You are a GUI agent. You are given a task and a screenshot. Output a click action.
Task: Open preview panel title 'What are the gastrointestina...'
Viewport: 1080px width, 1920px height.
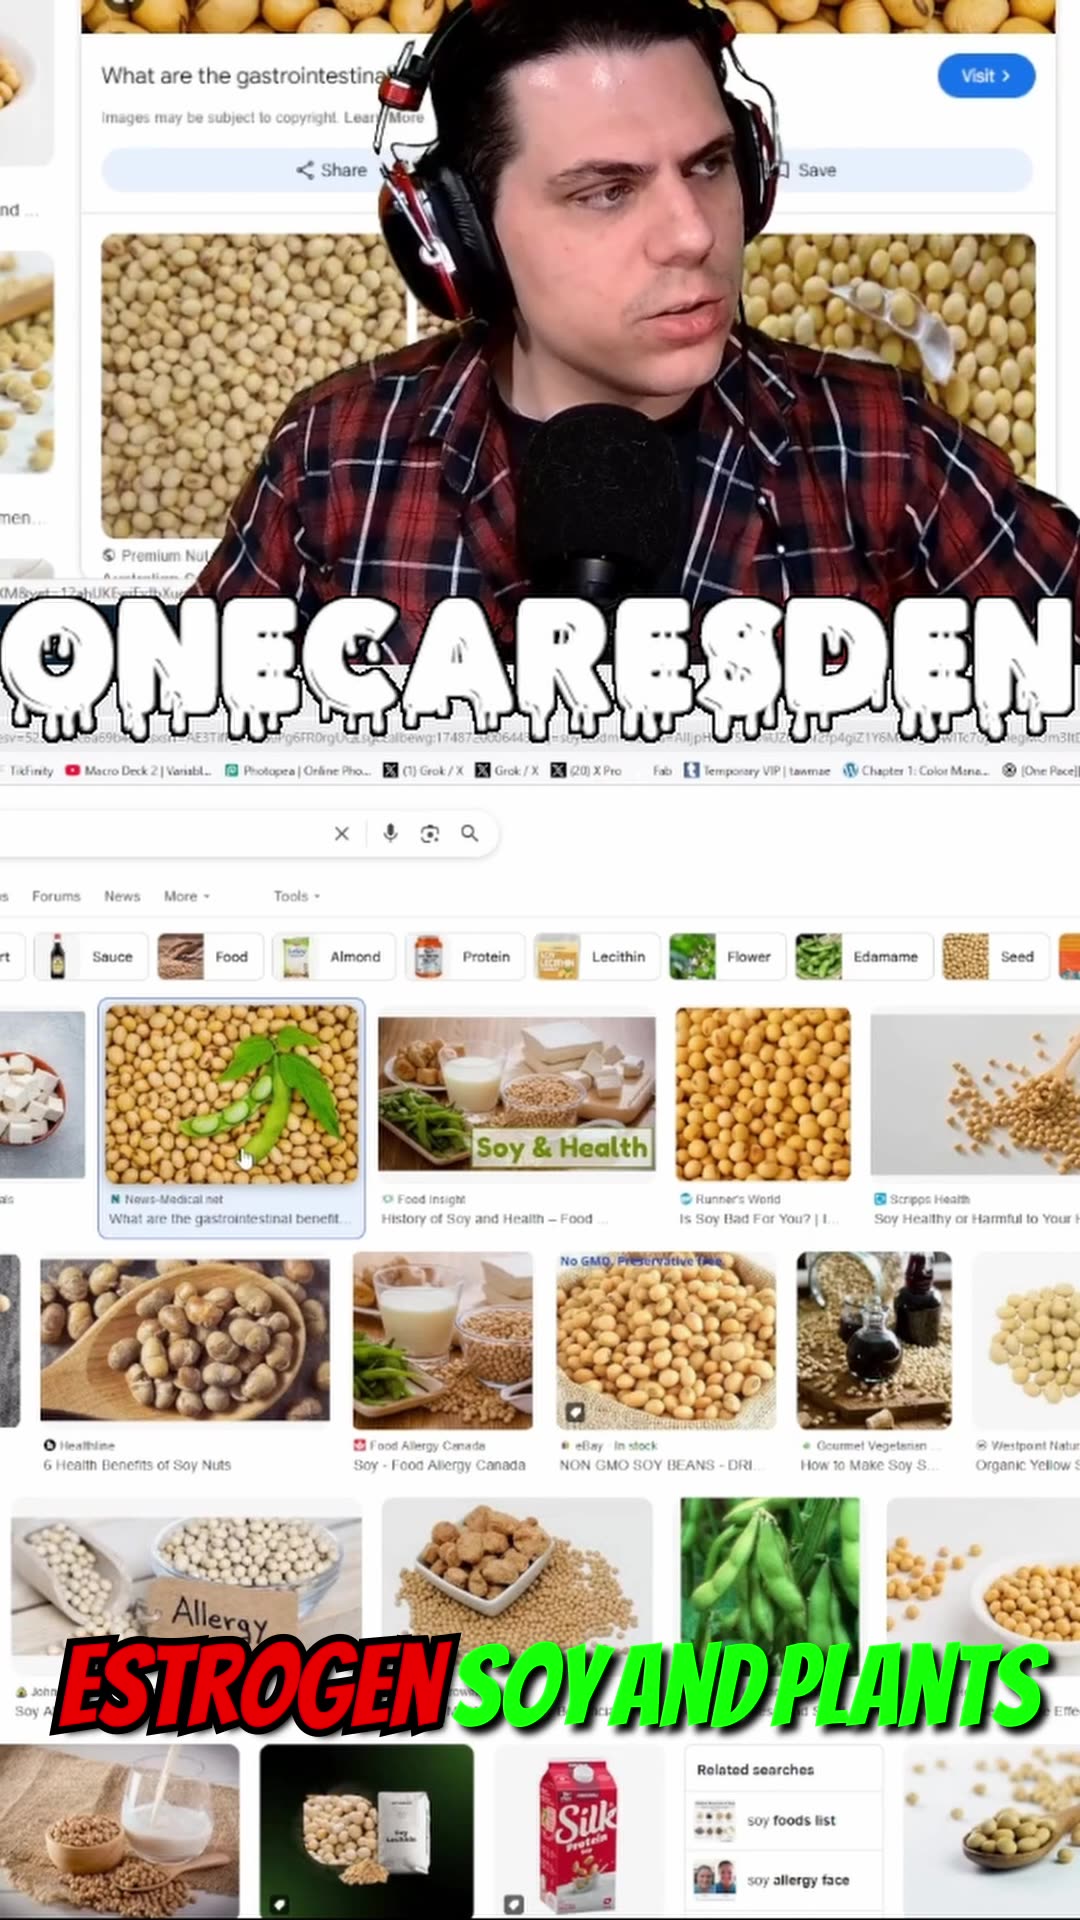[244, 76]
